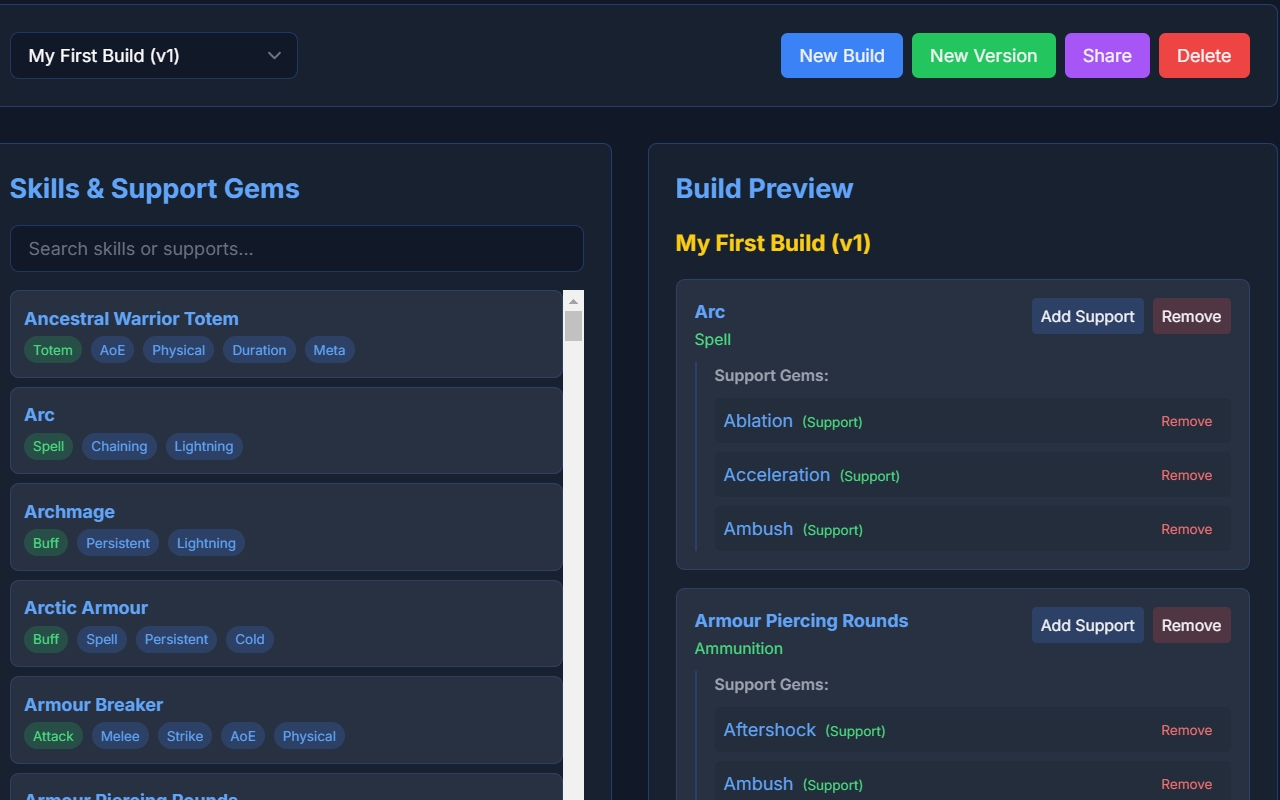Screen dimensions: 1280x800
Task: Click the skills list scrollbar thumb
Action: click(x=574, y=326)
